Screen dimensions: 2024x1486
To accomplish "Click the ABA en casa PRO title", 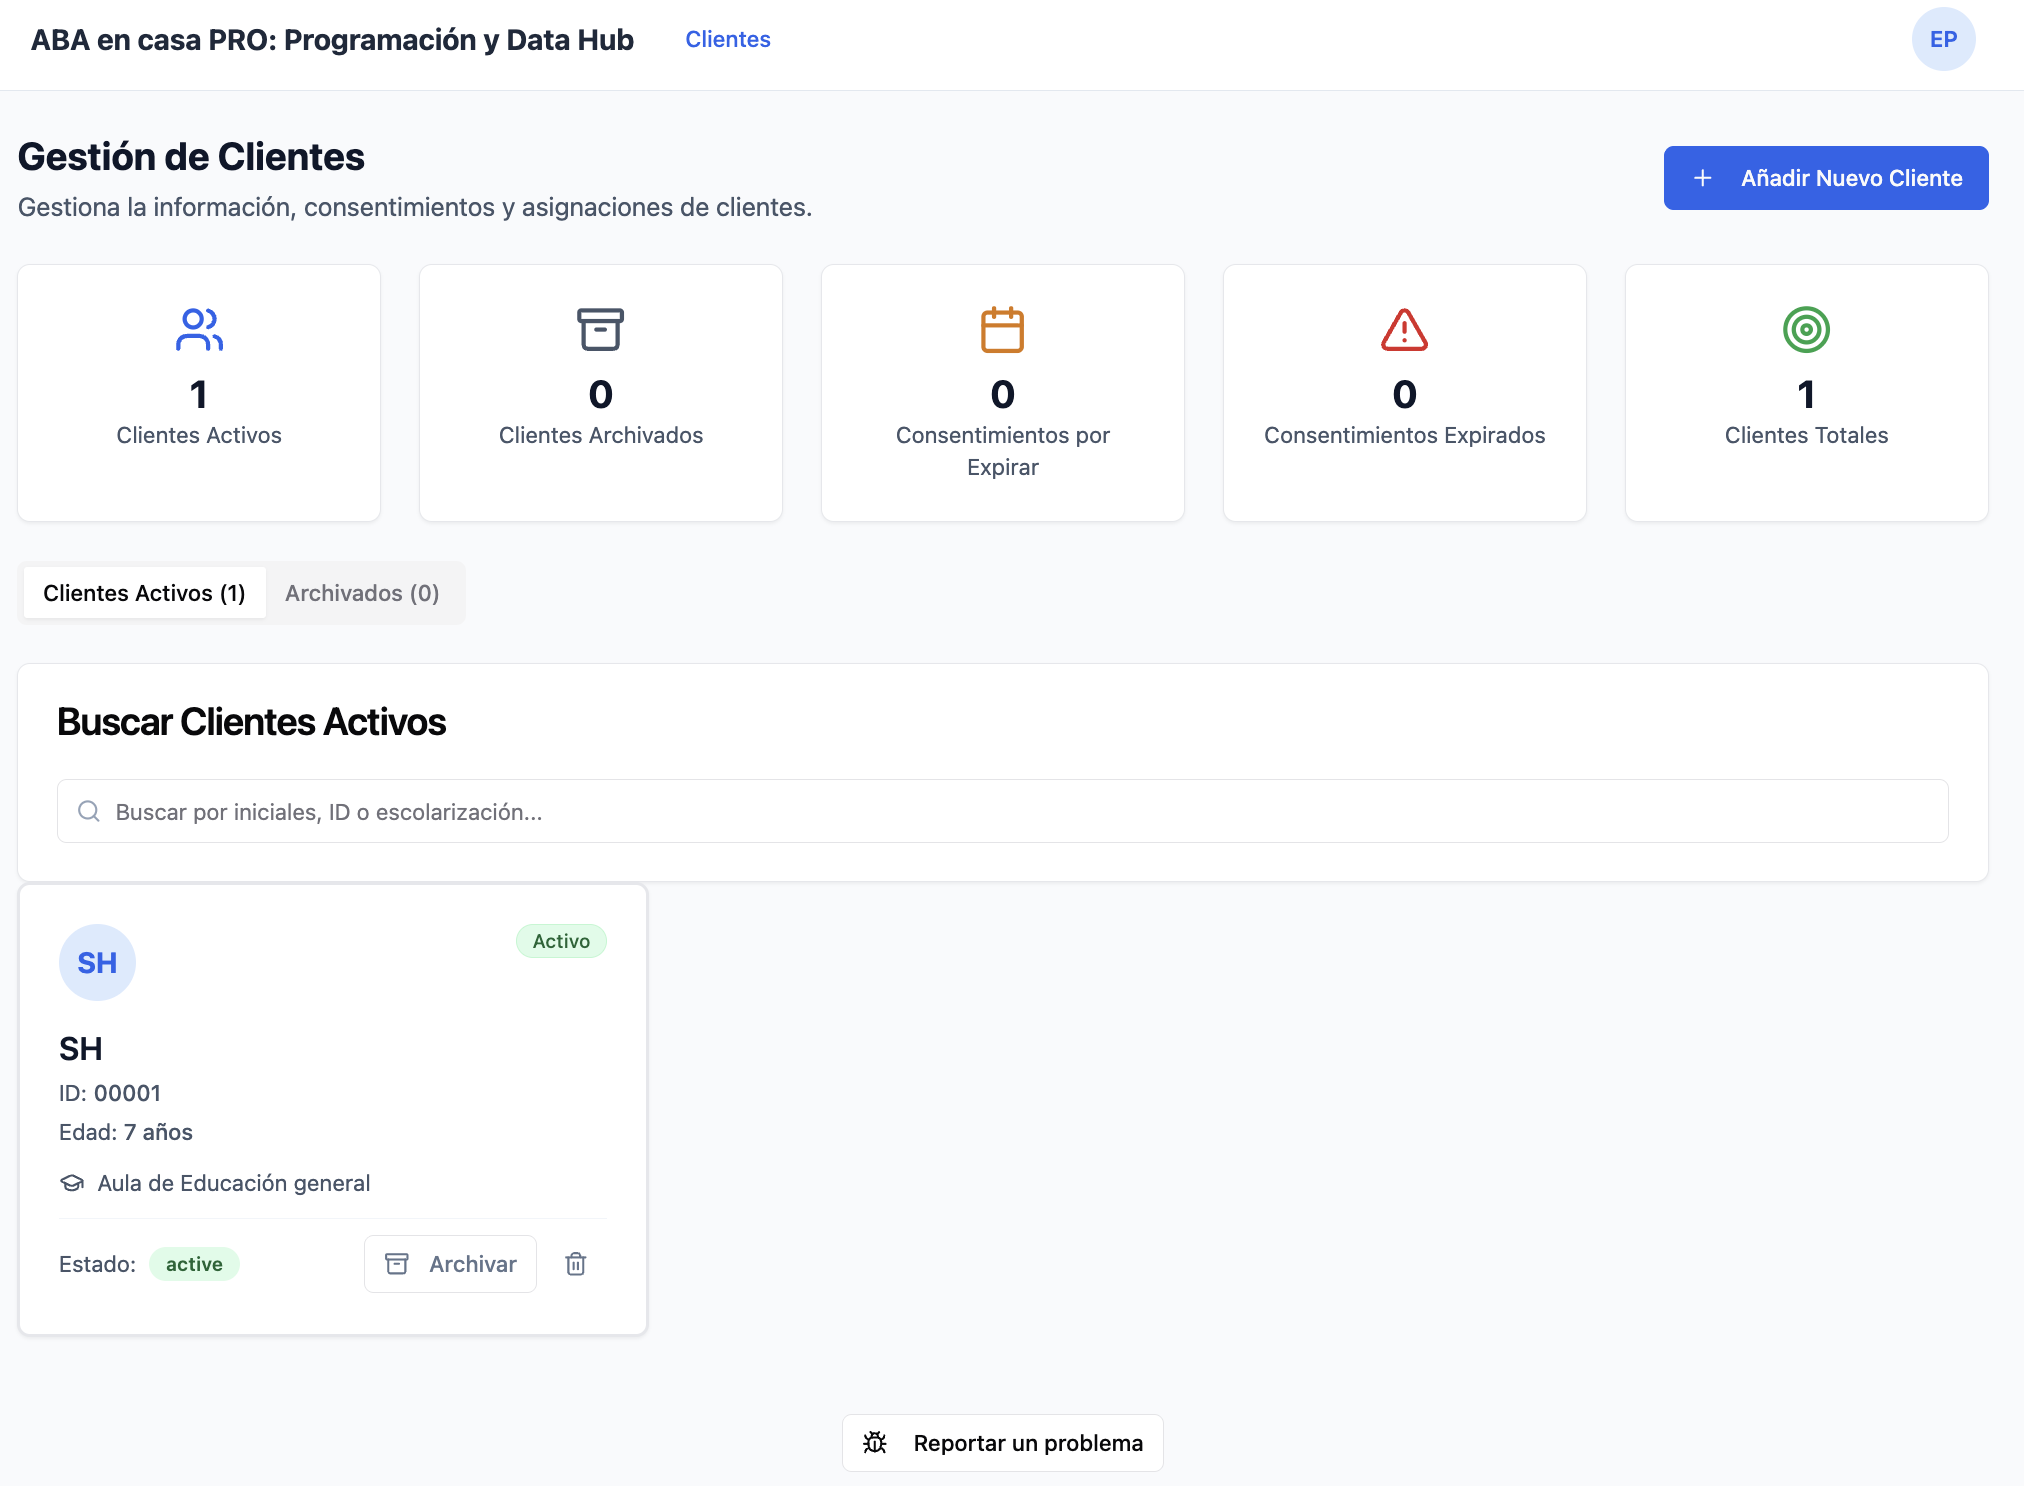I will (x=332, y=40).
